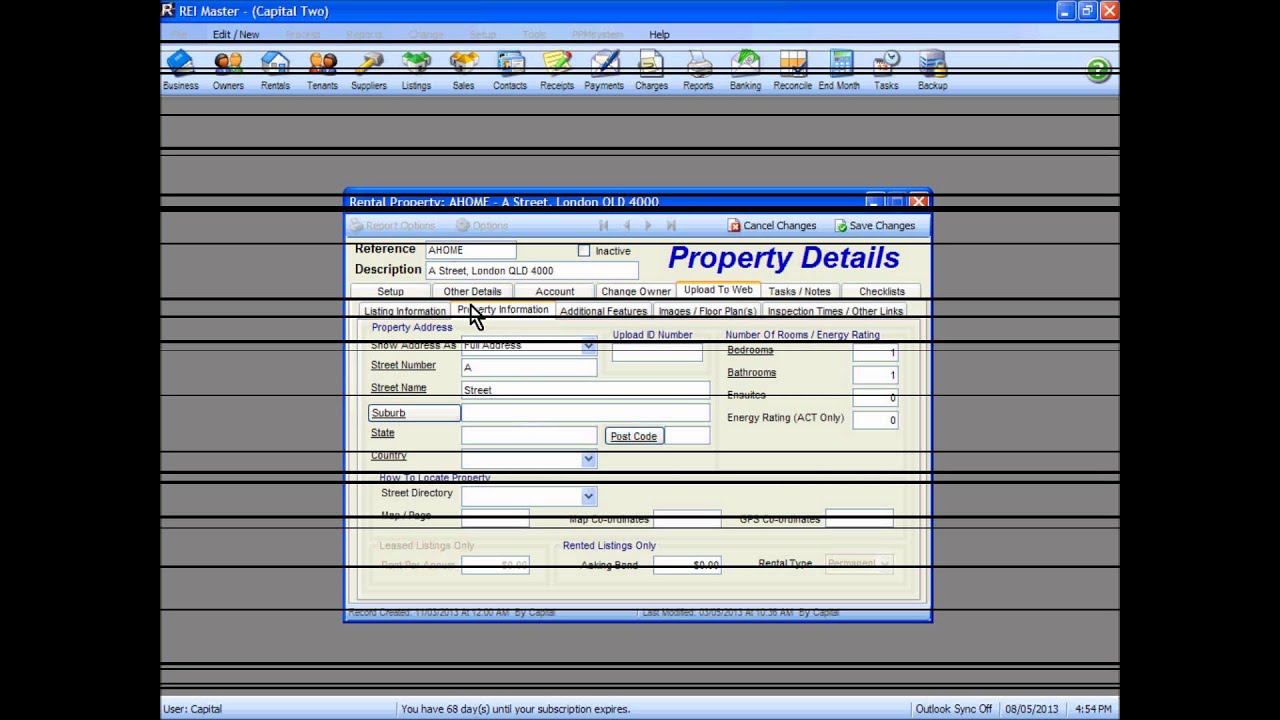Open the Owners toolbar icon
Screen dimensions: 1280x720
point(228,71)
